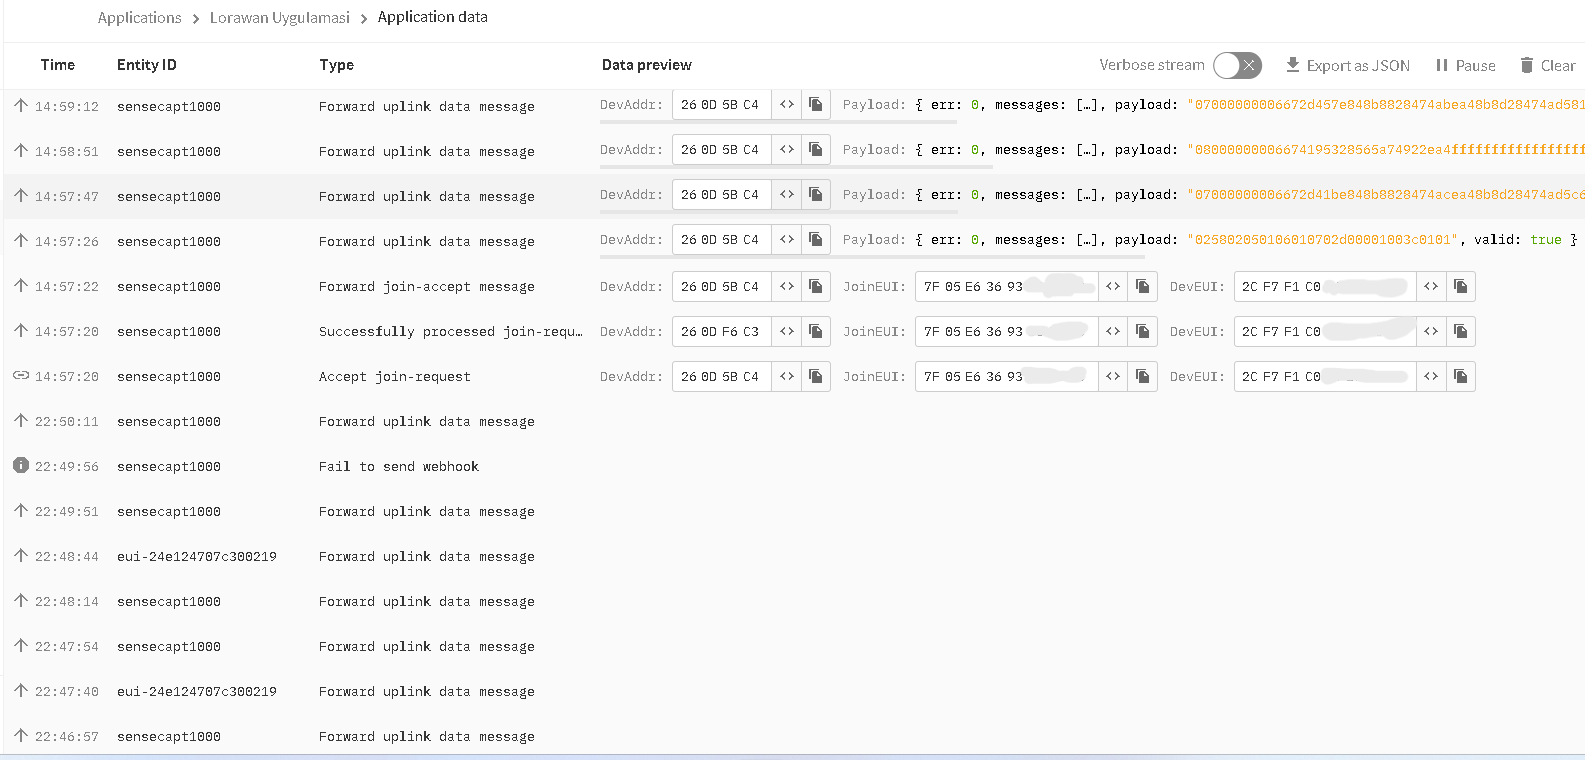Toggle DevEUI format in 14:57:20 processed row

[1431, 332]
